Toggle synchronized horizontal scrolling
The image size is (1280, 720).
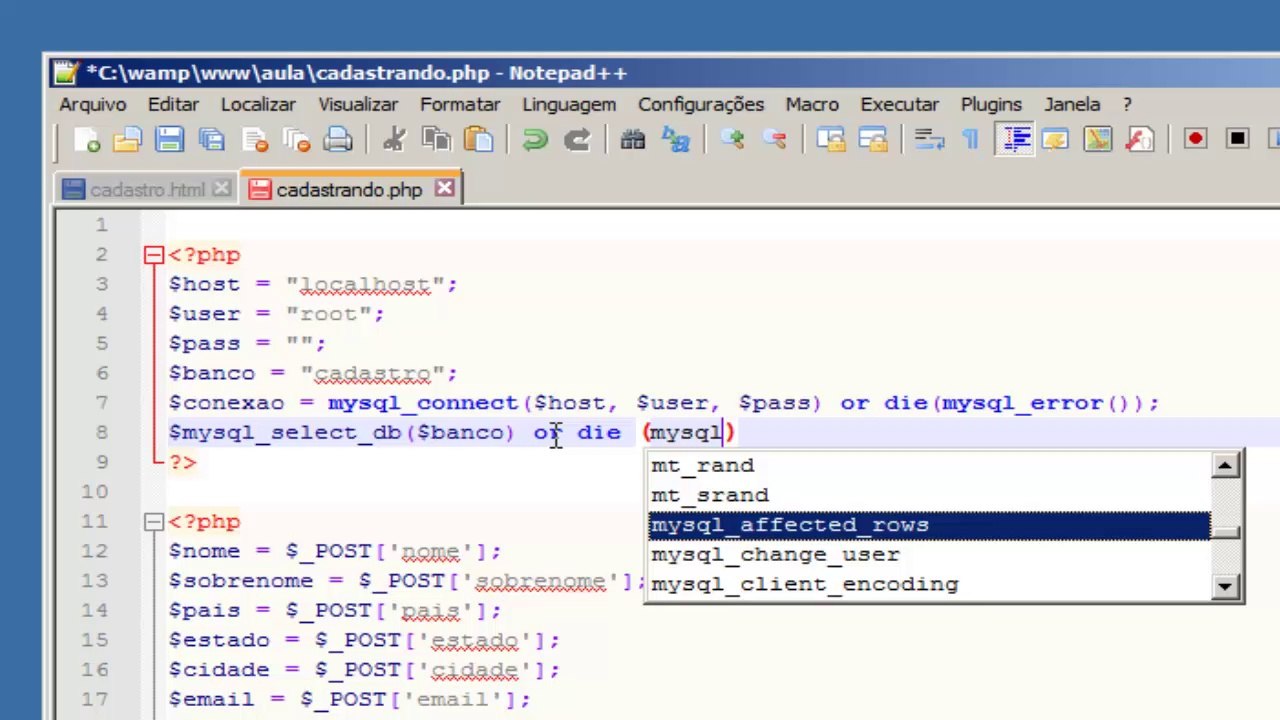point(873,139)
